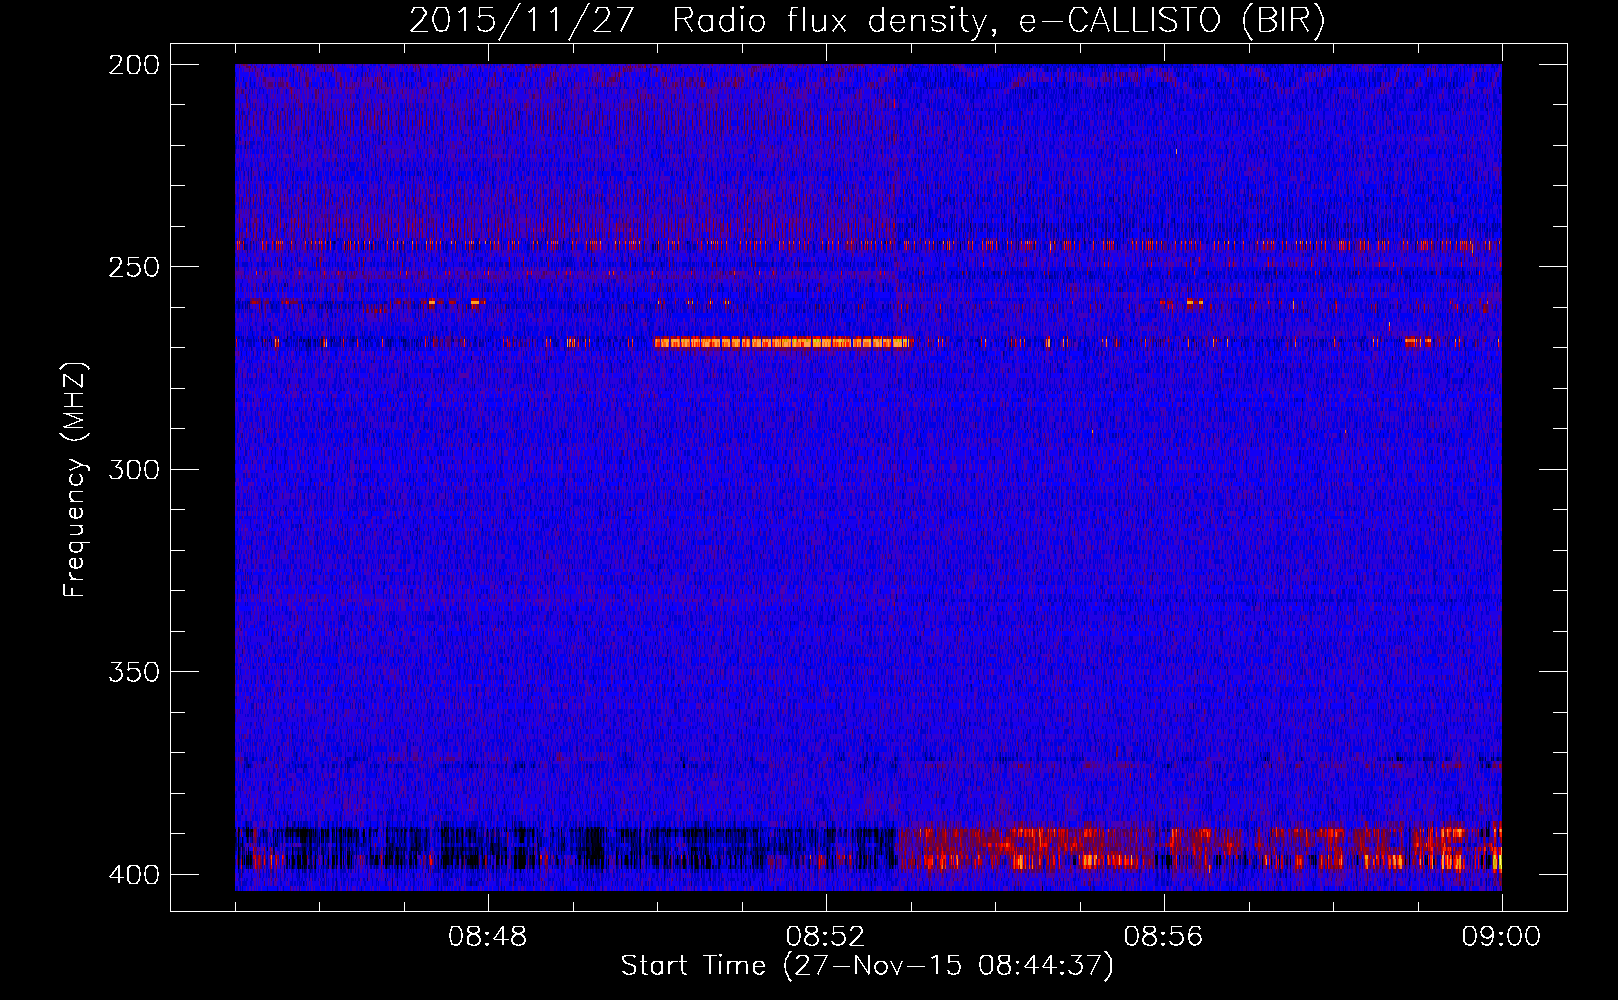This screenshot has height=1000, width=1618.
Task: Click the 'Start Time (27-Nov-15 08:44:37)' axis label
Action: (x=867, y=966)
